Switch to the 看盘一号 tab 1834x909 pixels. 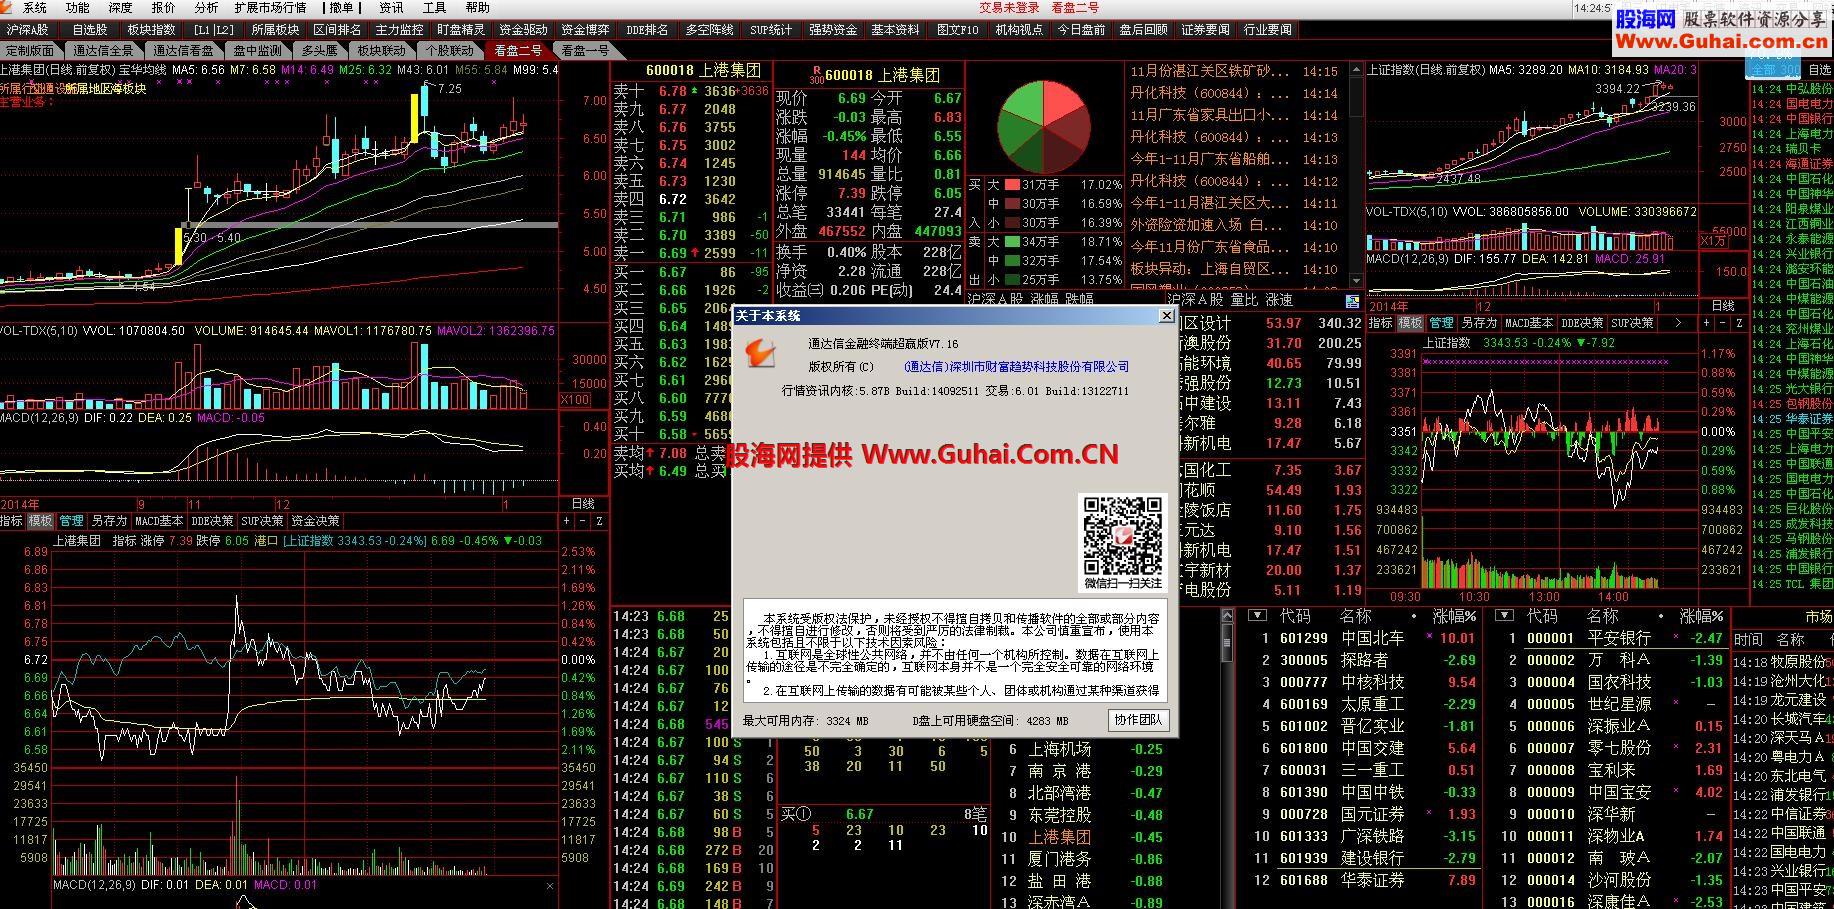coord(585,50)
